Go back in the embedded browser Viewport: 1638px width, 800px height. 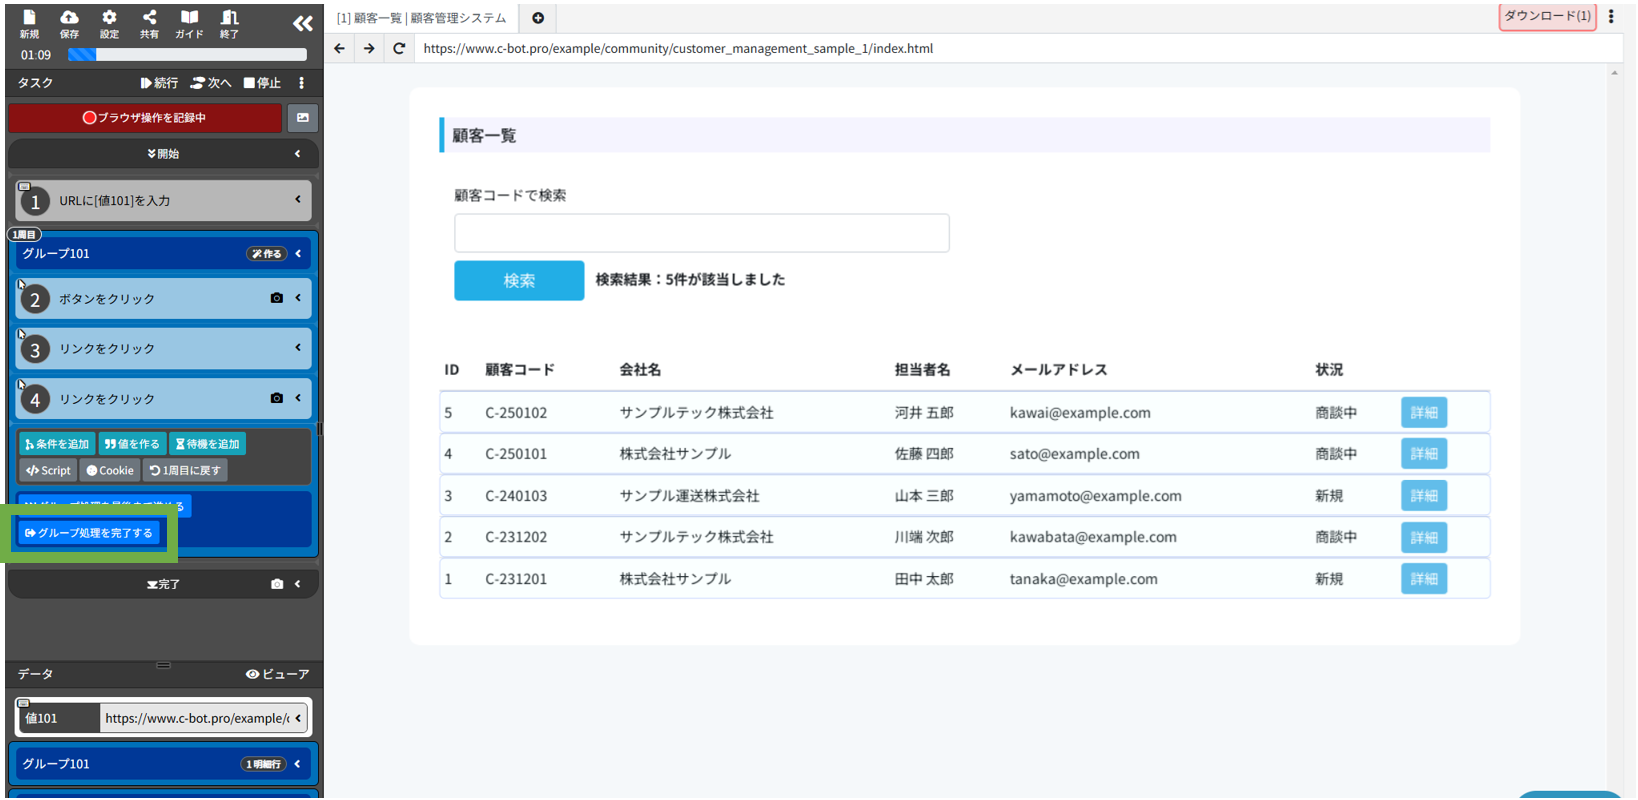(340, 48)
